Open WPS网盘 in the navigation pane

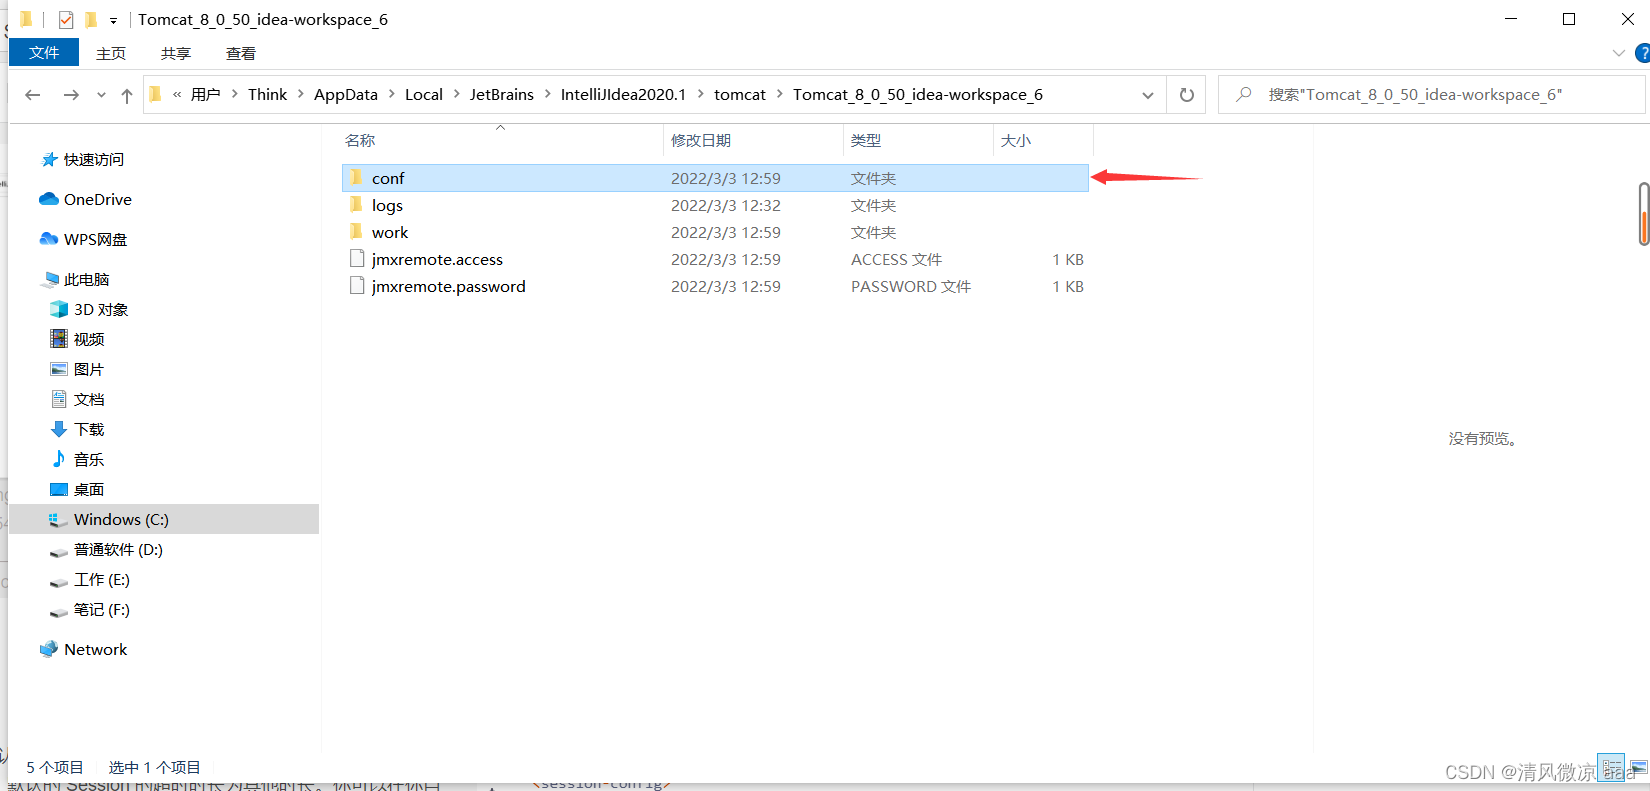point(95,239)
